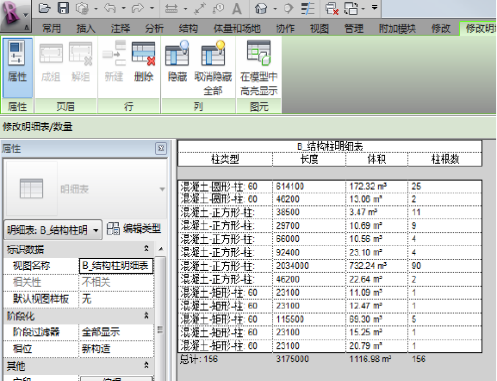Select the volume cell 20.79 m³
This screenshot has height=381, width=497.
[x=377, y=346]
